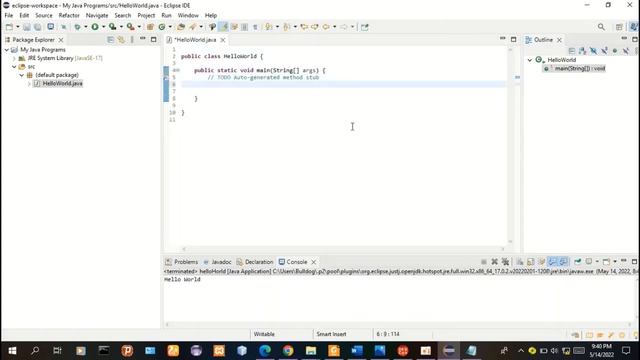Image resolution: width=640 pixels, height=360 pixels.
Task: Toggle Show Console on Standard Out change
Action: tap(552, 262)
